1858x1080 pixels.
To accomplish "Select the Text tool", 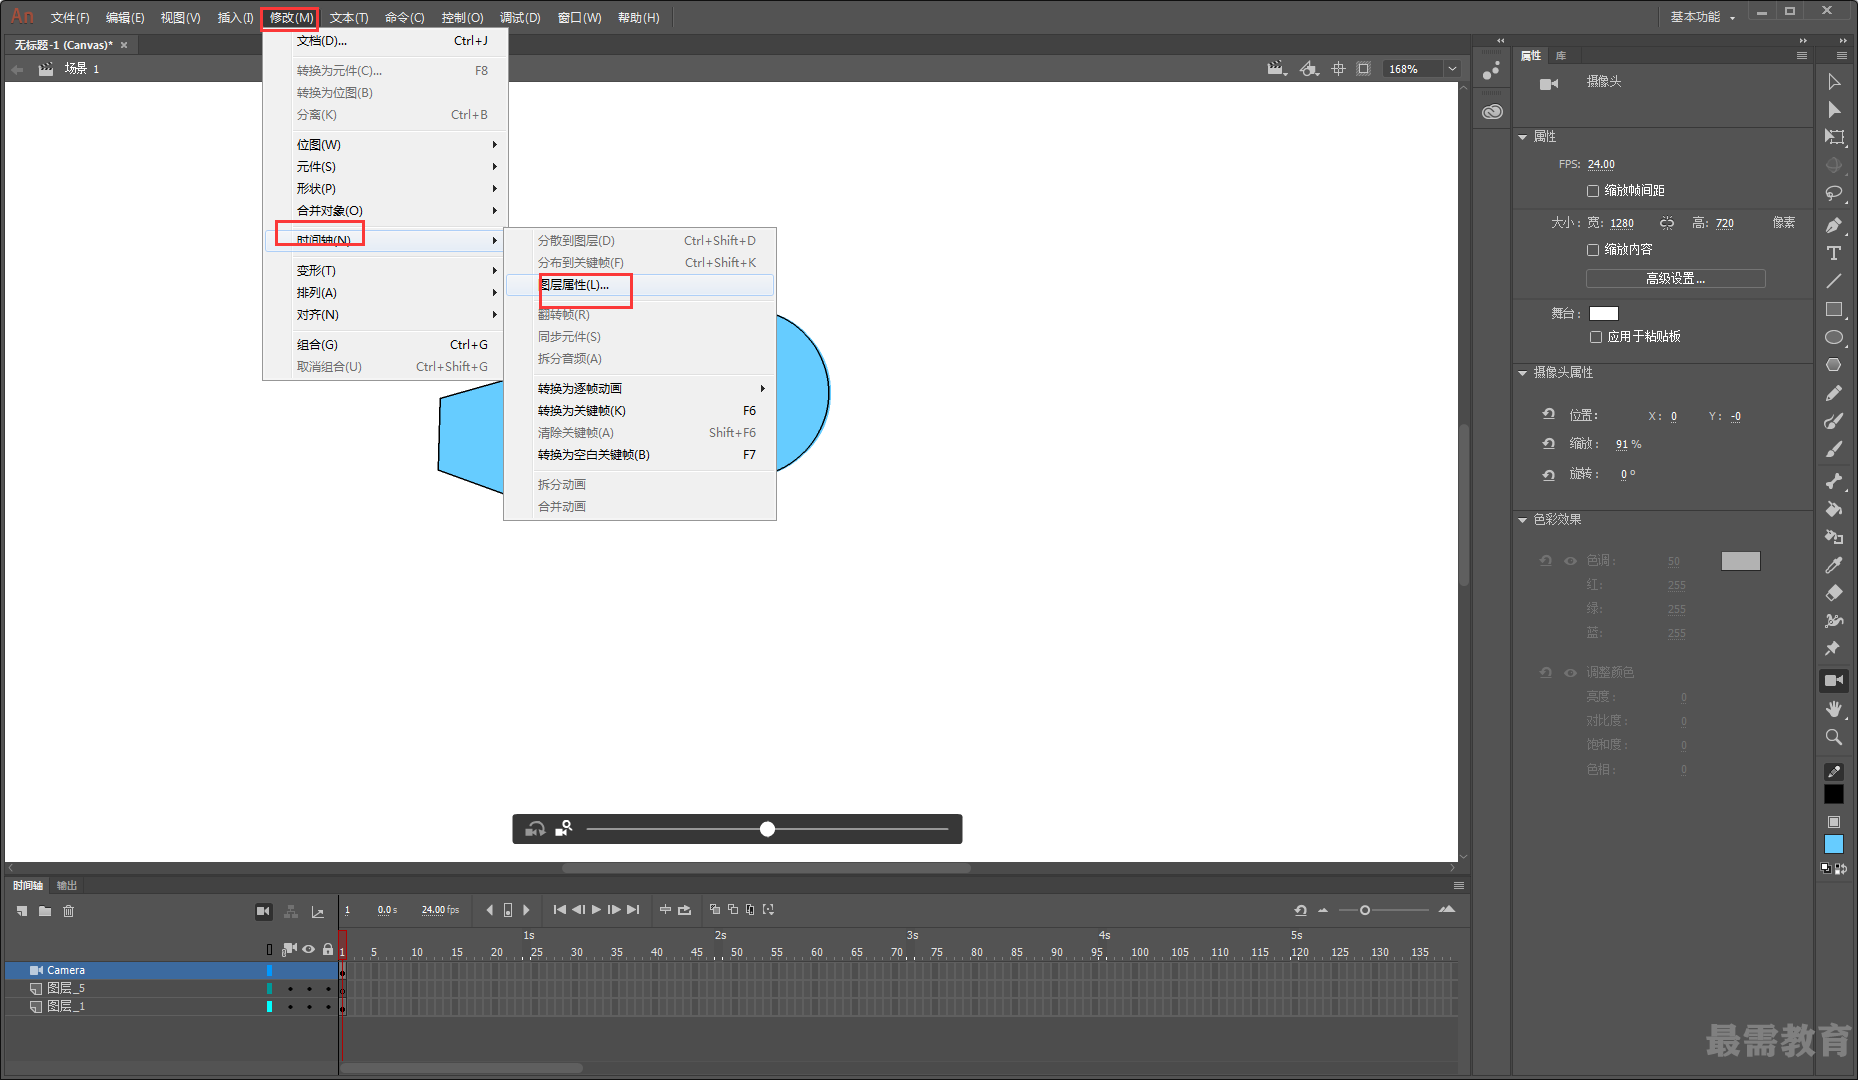I will (x=1834, y=253).
